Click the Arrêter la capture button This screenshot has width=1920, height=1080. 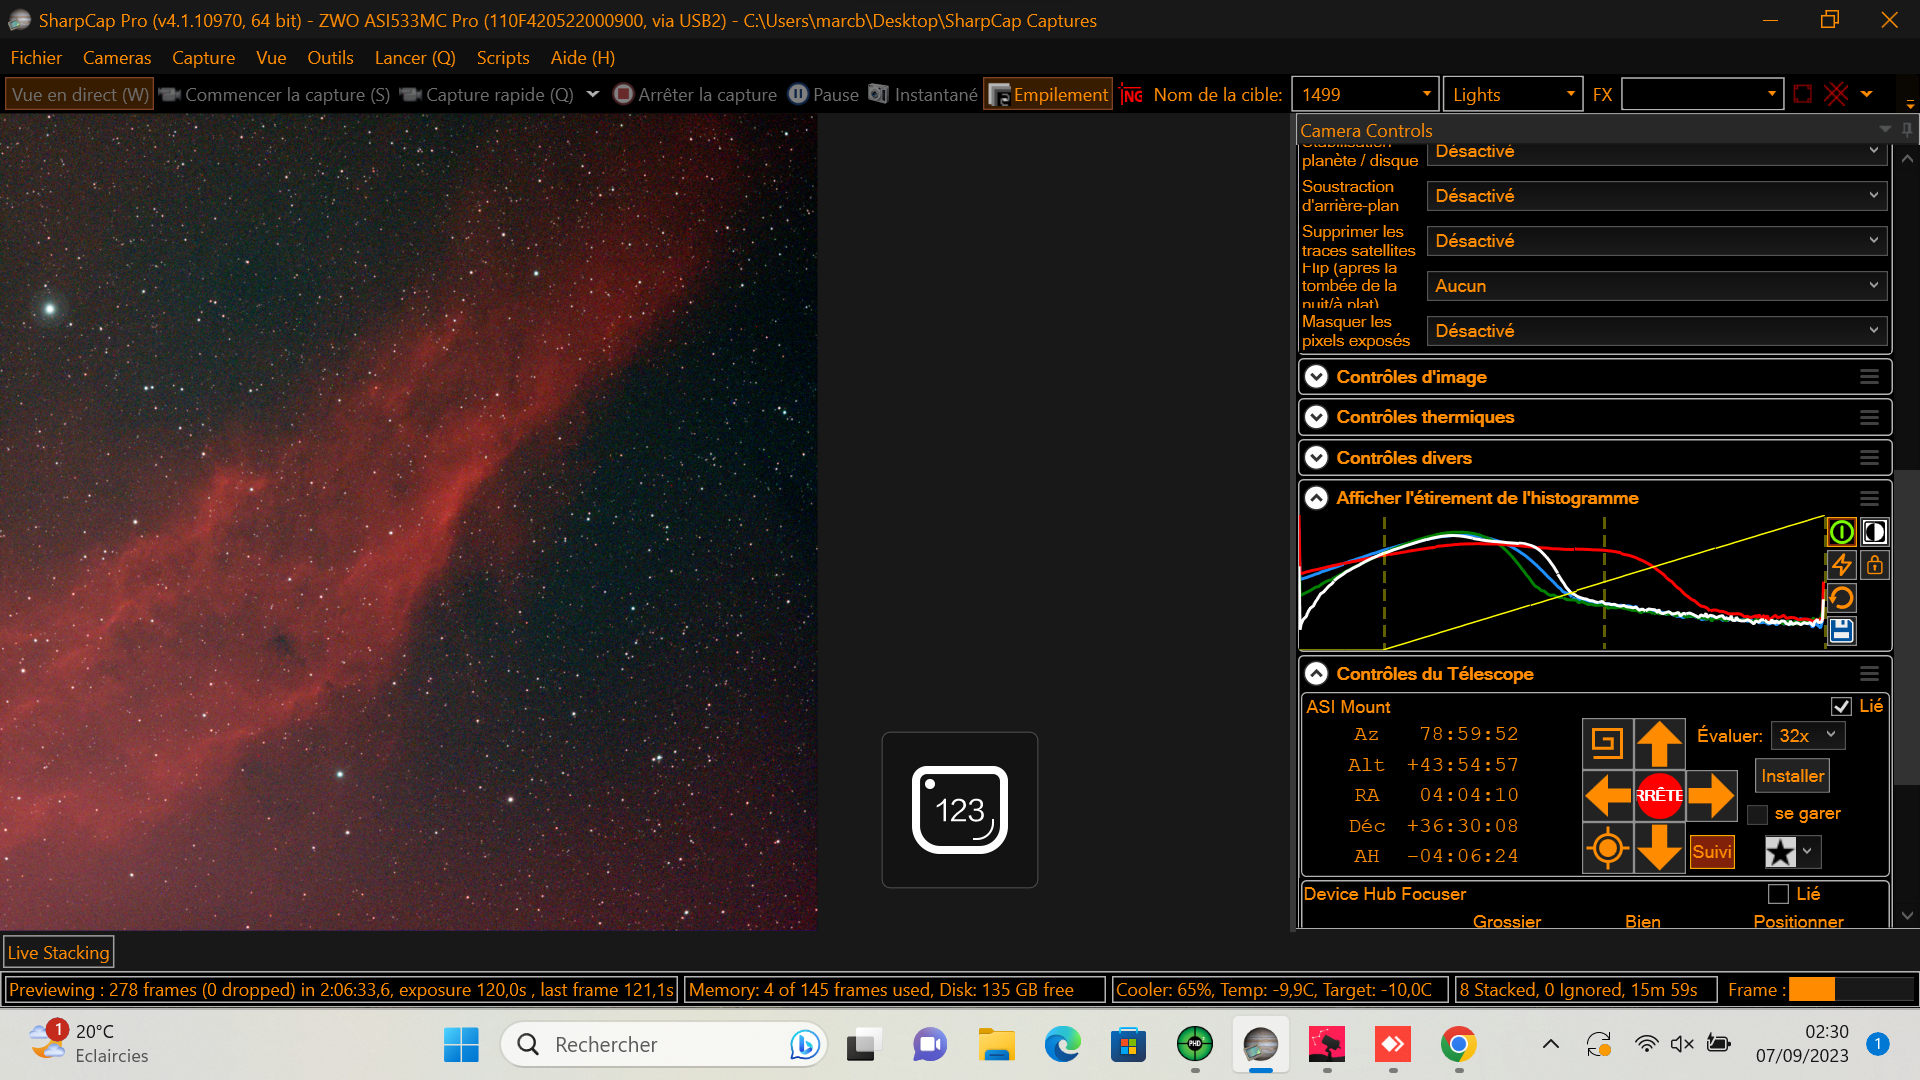pos(696,94)
